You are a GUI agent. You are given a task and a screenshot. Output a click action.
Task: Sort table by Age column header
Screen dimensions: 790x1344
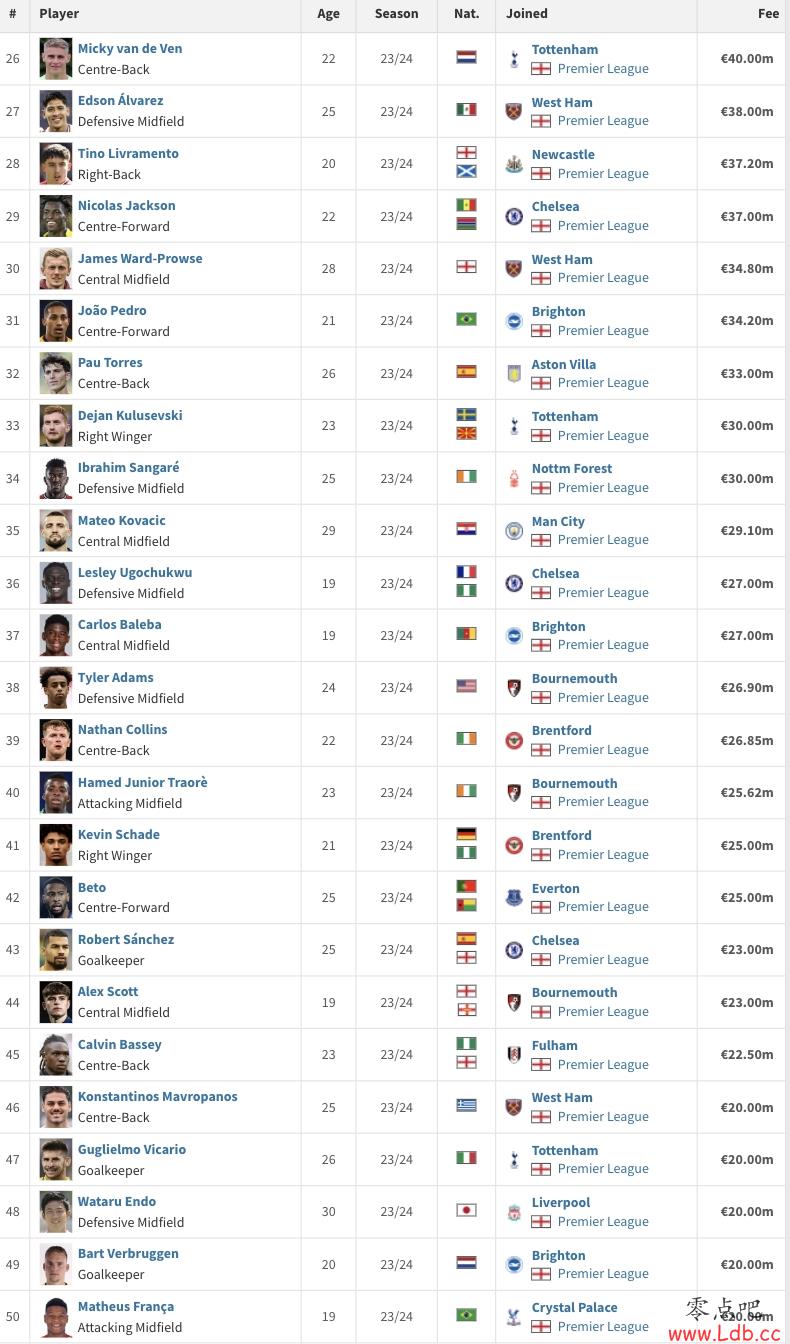click(x=328, y=14)
